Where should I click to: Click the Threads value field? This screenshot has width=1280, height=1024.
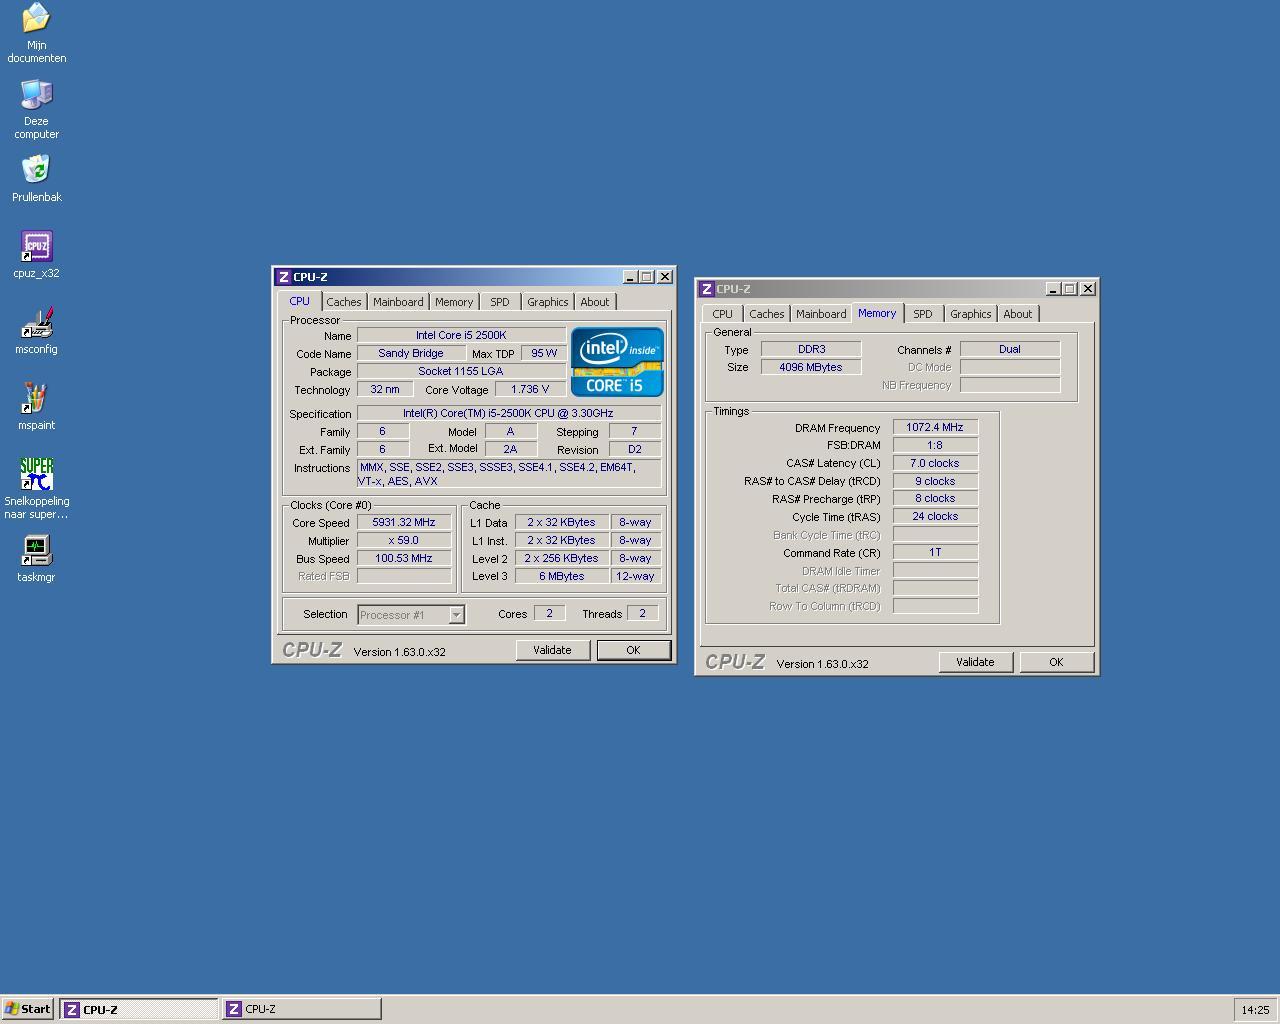(642, 613)
